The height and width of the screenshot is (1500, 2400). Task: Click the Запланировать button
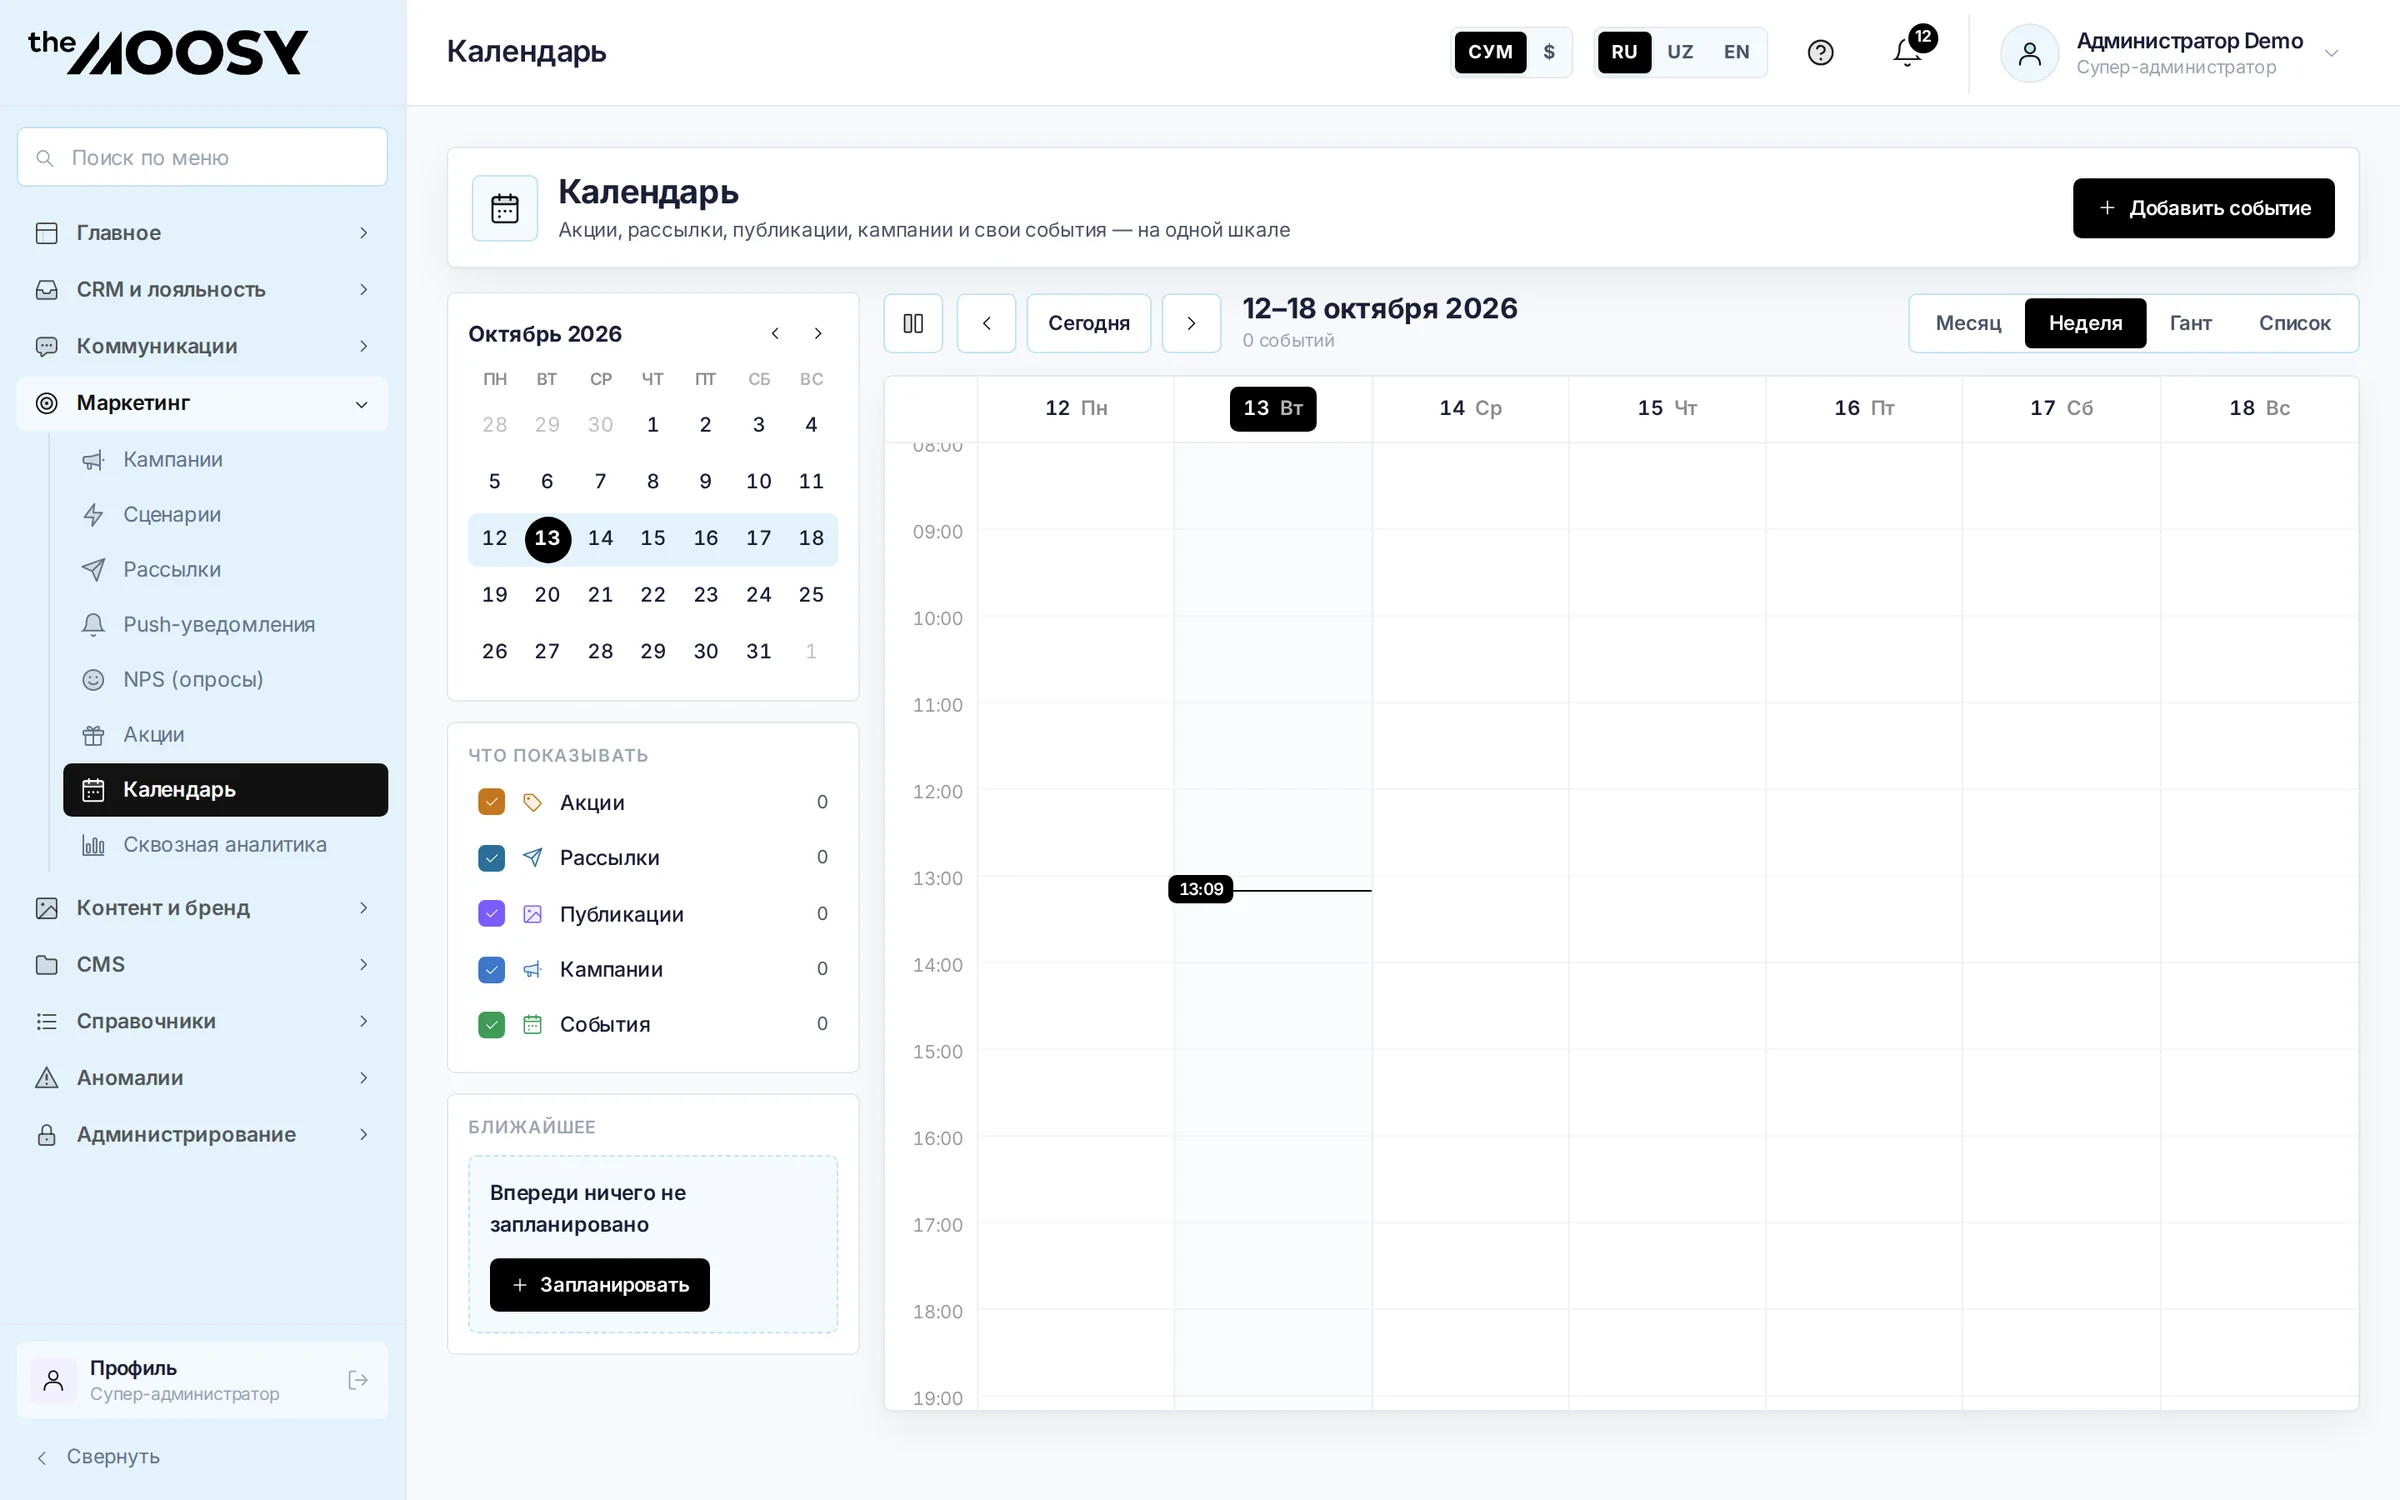click(599, 1285)
